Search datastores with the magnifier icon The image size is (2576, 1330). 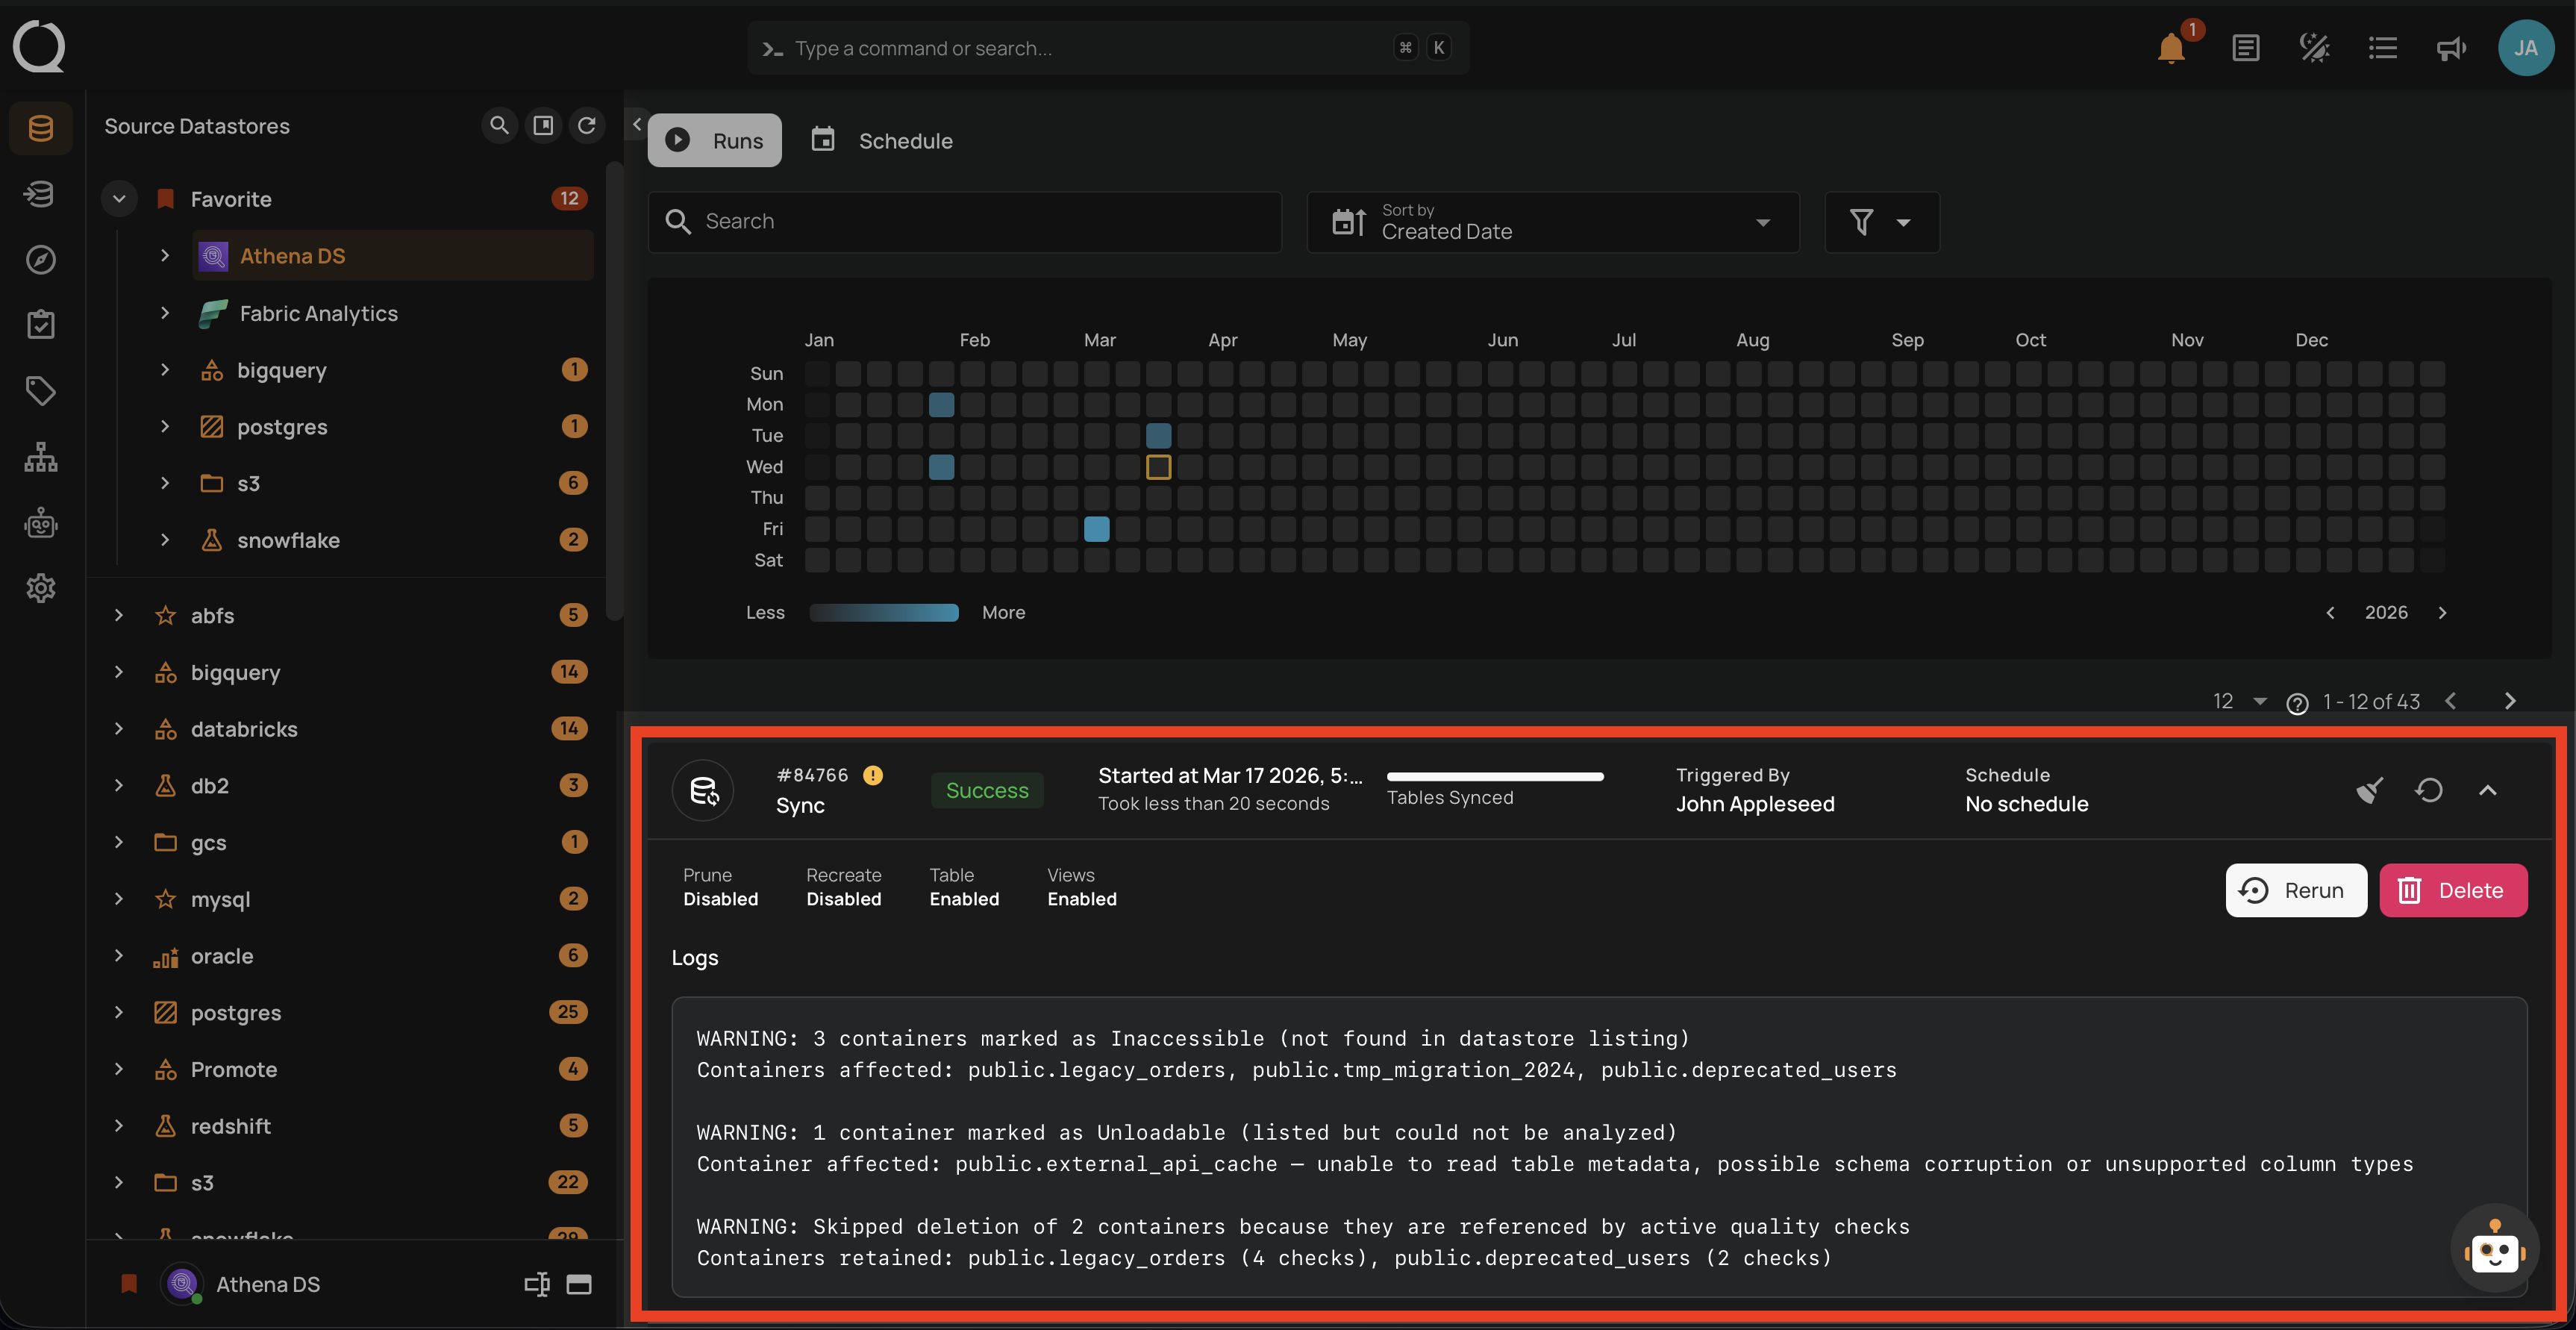coord(499,125)
